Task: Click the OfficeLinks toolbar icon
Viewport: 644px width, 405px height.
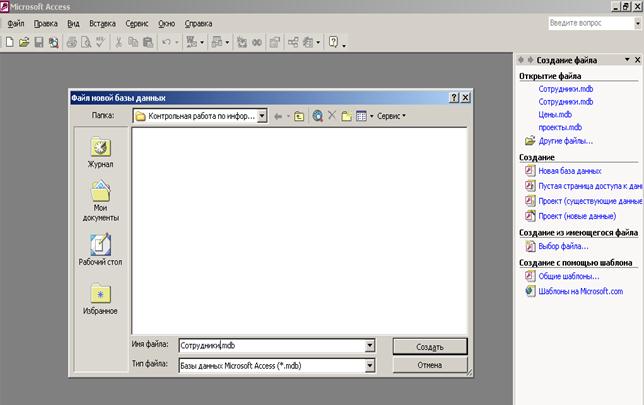Action: tap(191, 42)
